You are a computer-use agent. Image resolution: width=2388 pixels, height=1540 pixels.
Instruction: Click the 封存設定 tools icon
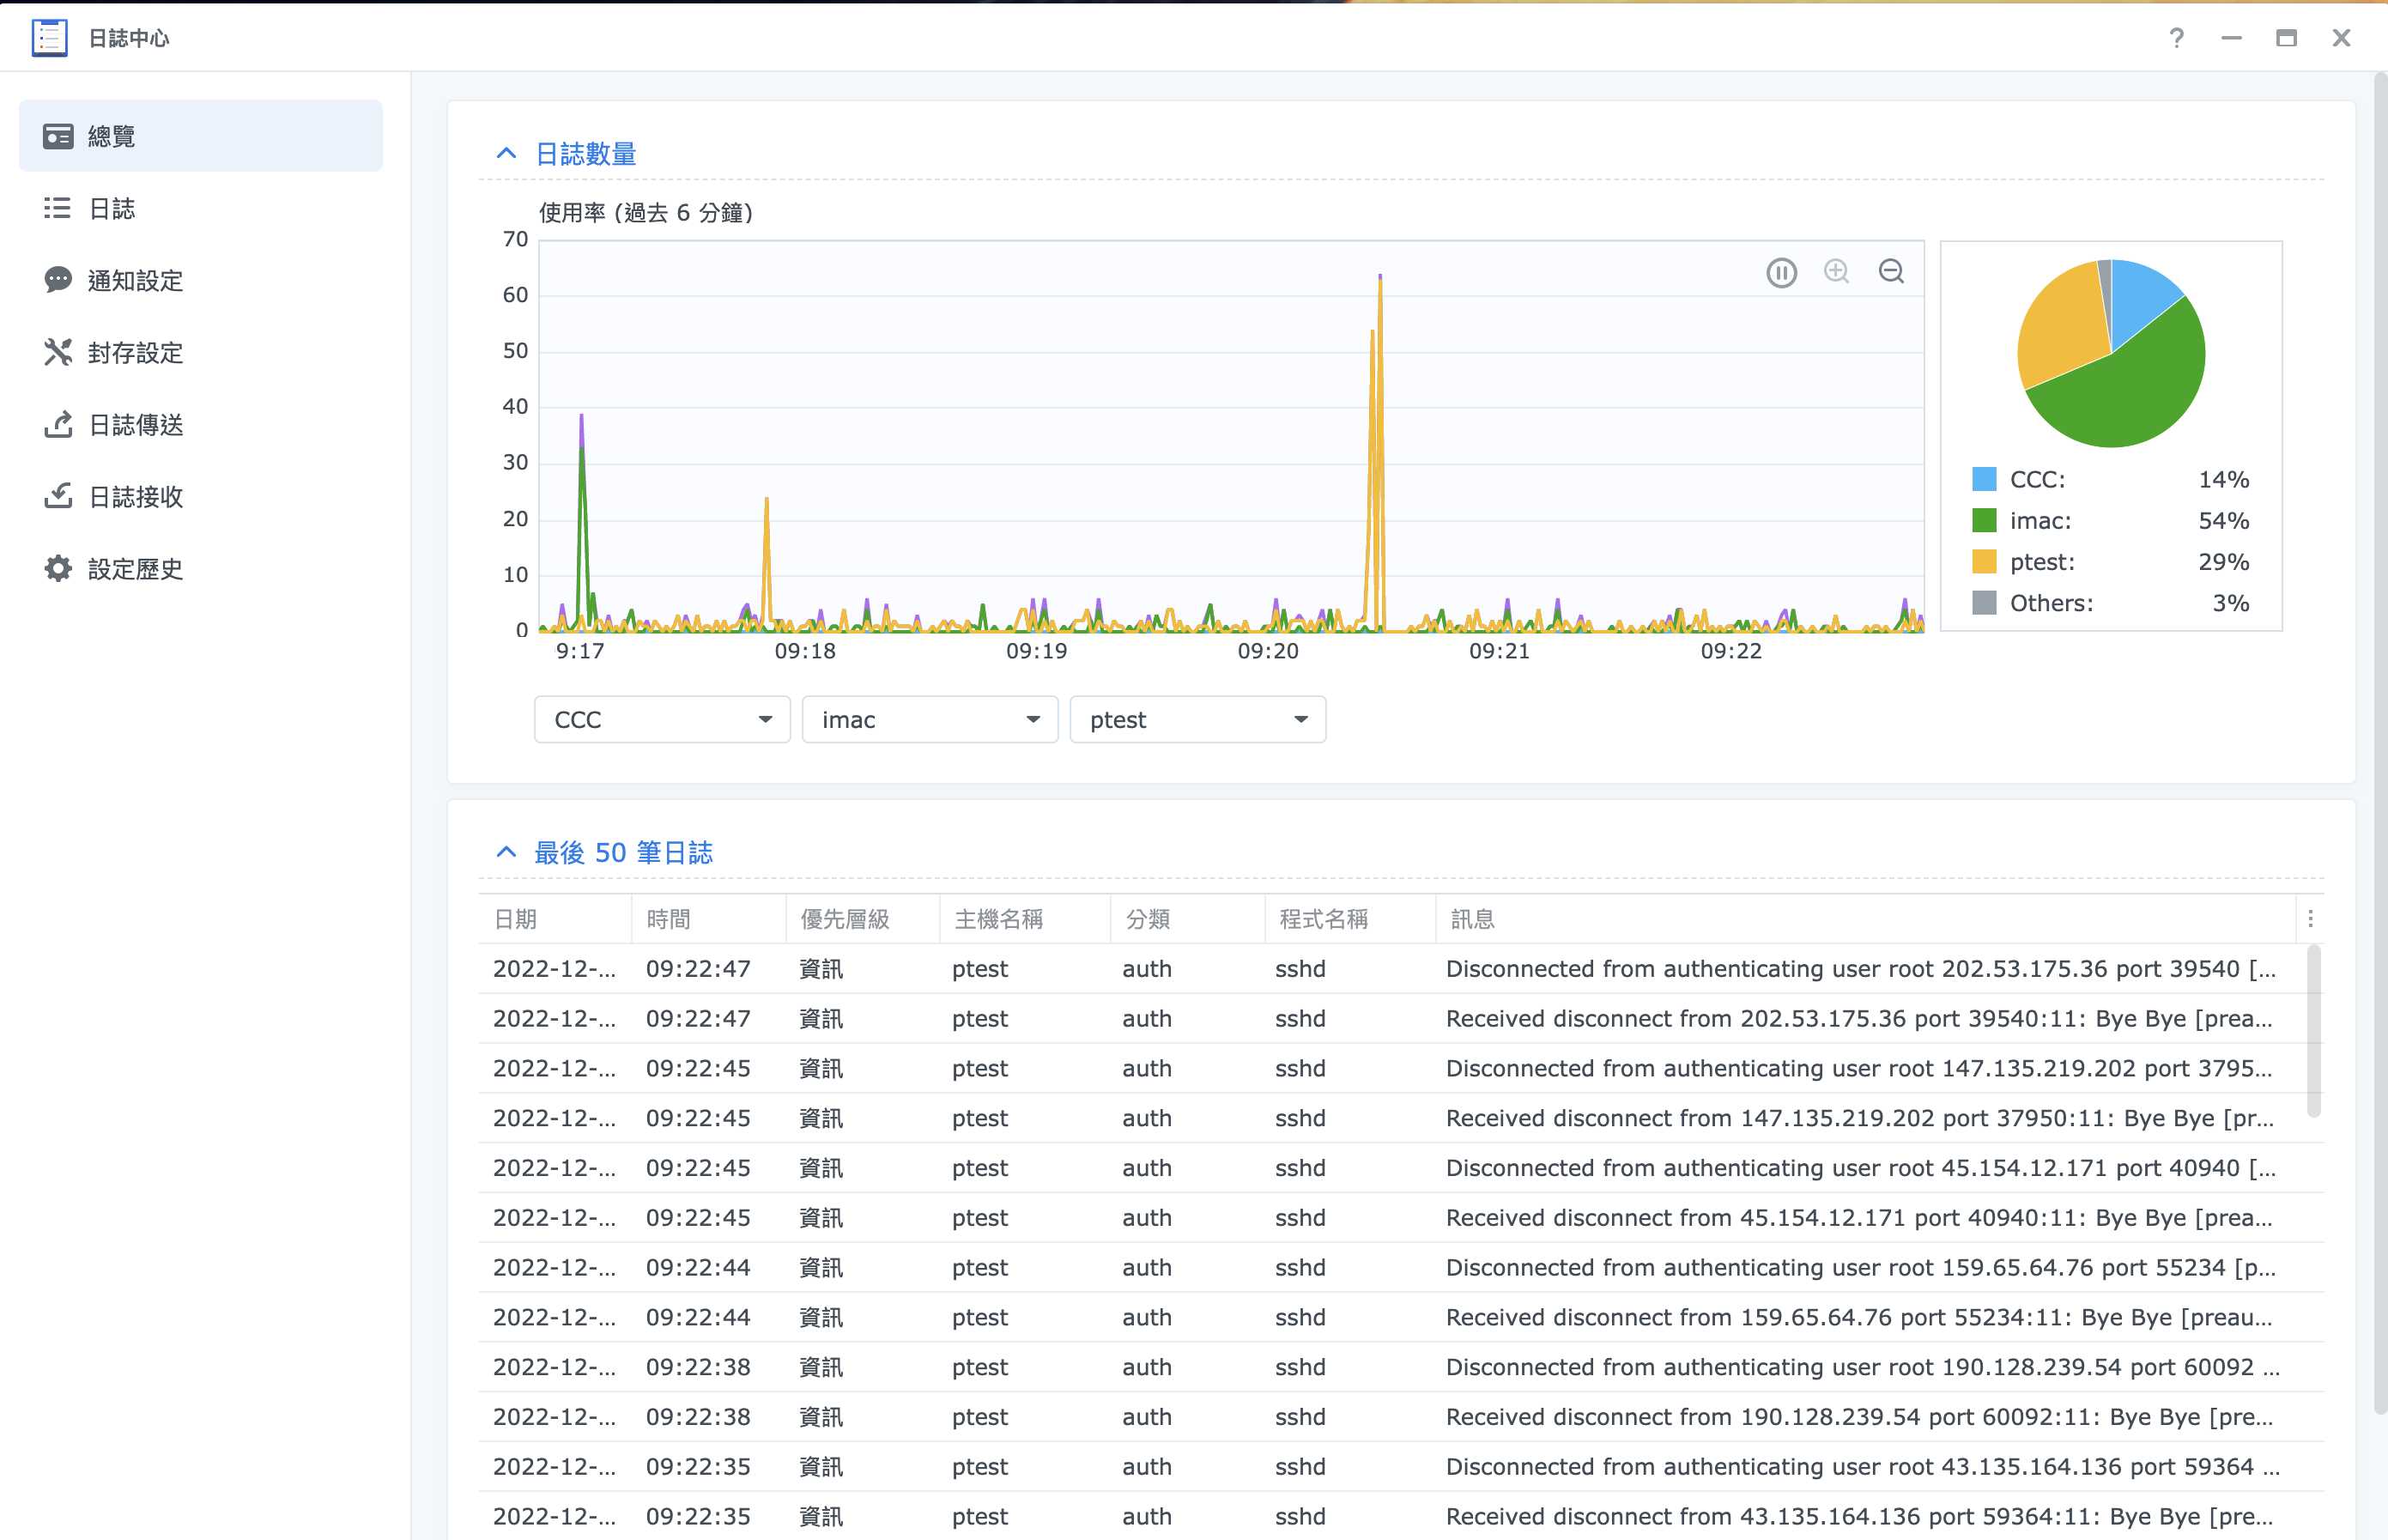[x=58, y=352]
